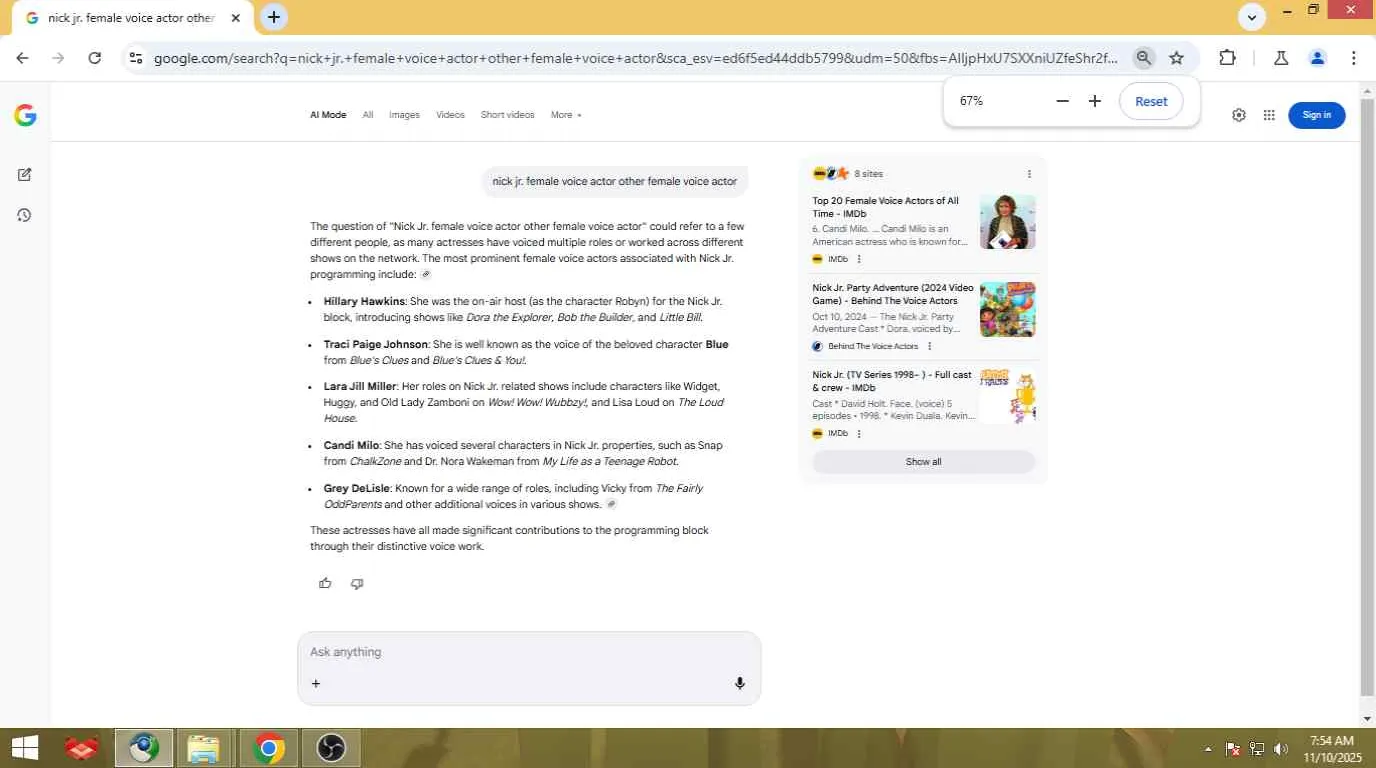Show hidden system tray icons
1376x768 pixels.
coord(1208,748)
